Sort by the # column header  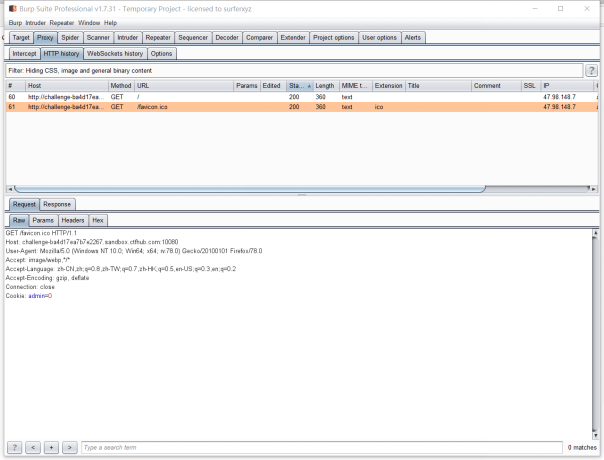(15, 86)
